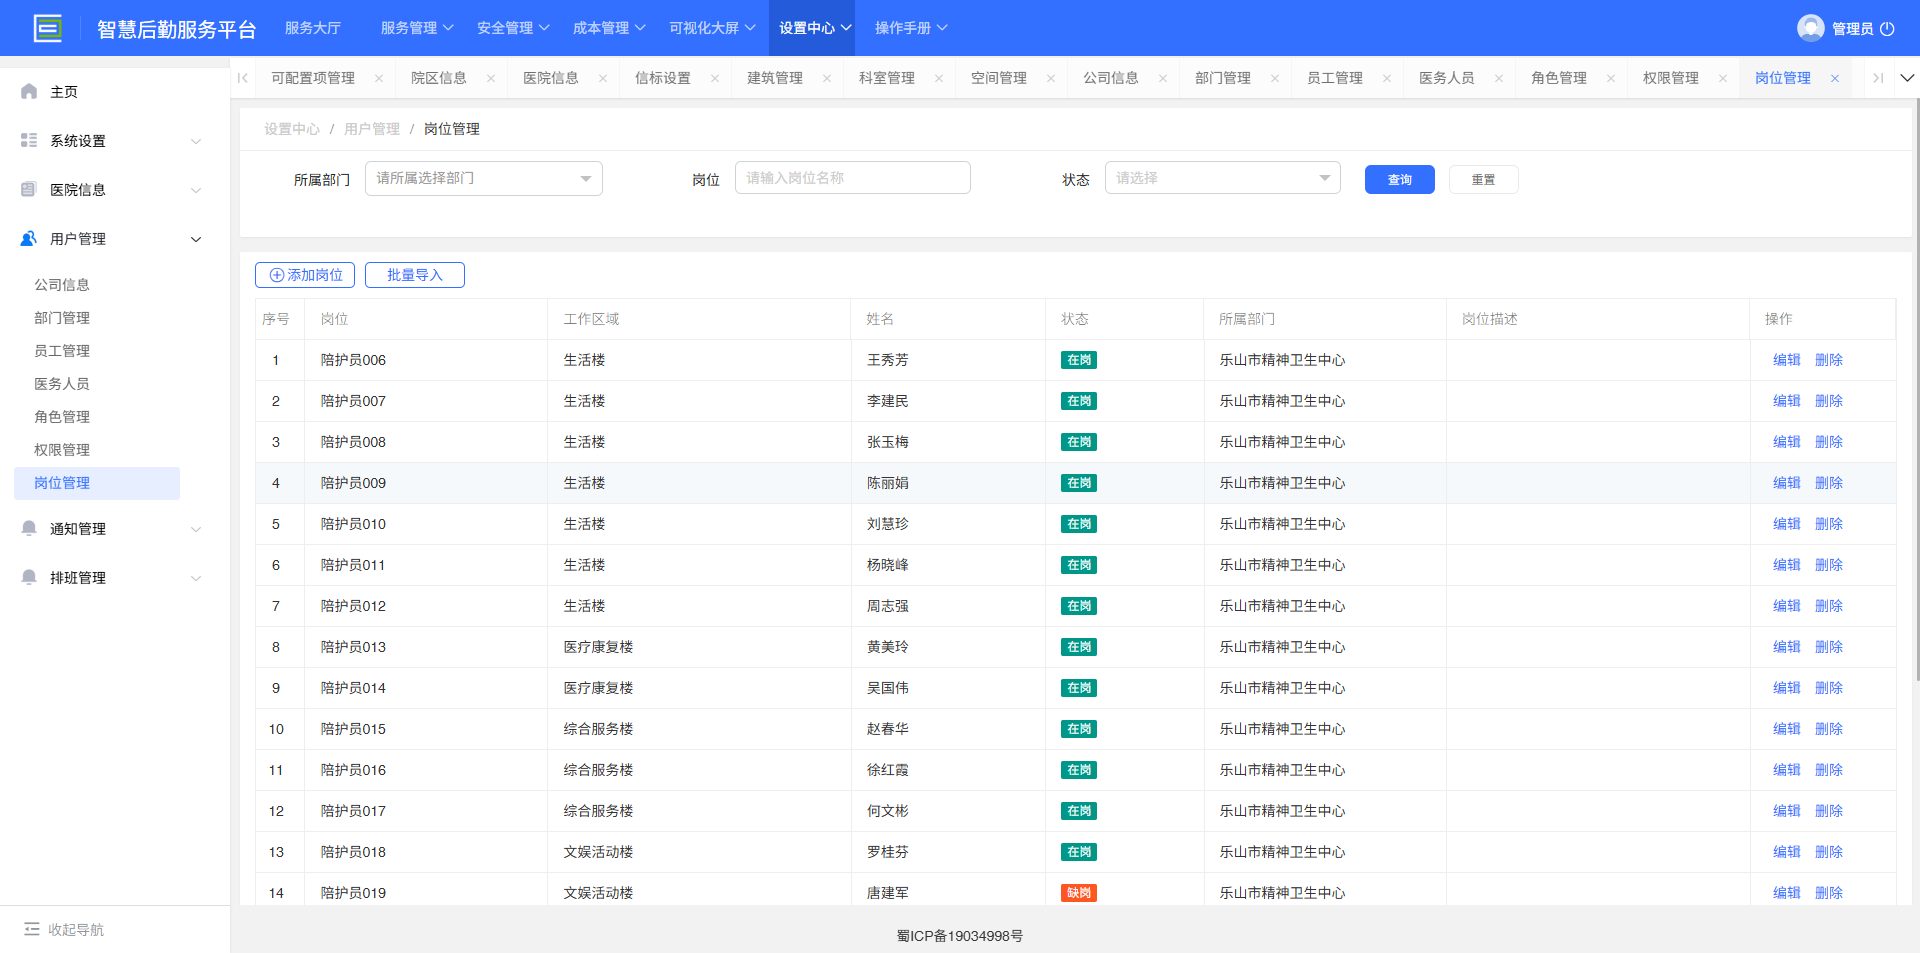Open the 可视化大屏 top menu
Image resolution: width=1920 pixels, height=953 pixels.
click(x=712, y=28)
